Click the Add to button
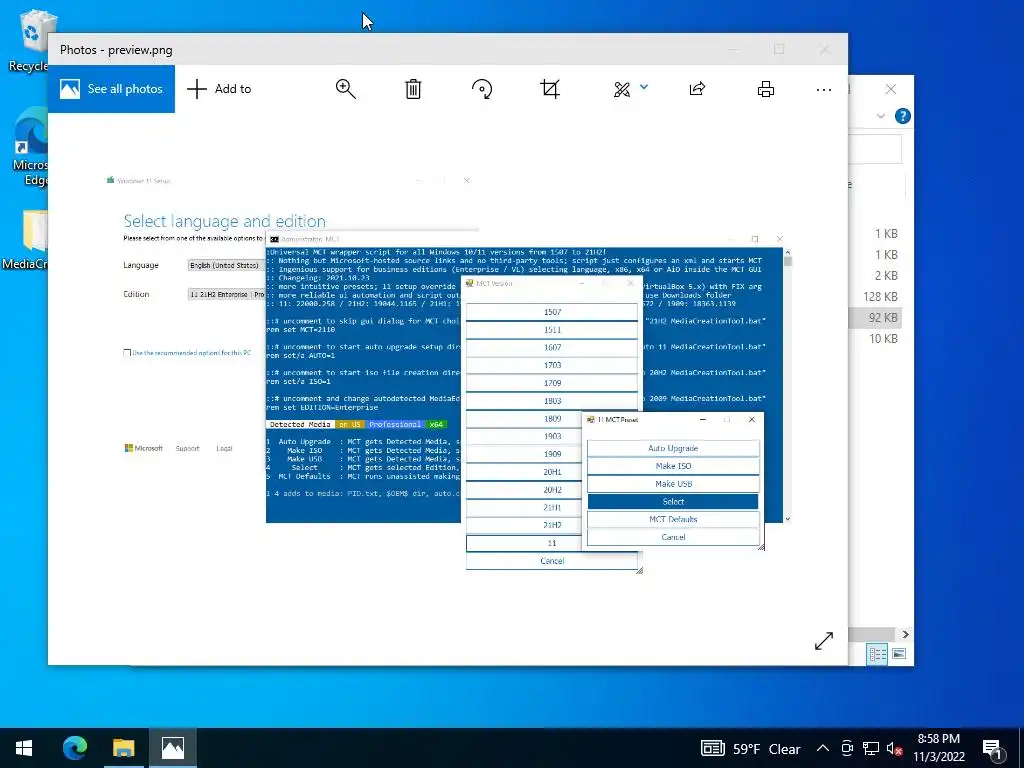Viewport: 1024px width, 768px height. click(219, 89)
